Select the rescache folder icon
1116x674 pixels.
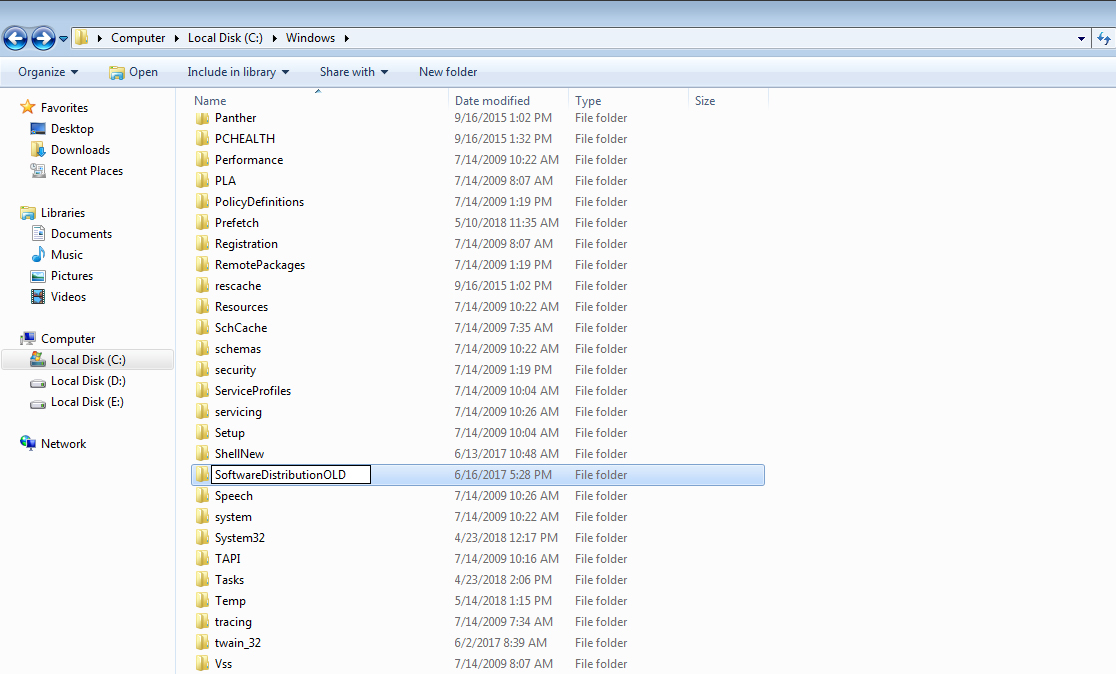click(x=202, y=286)
